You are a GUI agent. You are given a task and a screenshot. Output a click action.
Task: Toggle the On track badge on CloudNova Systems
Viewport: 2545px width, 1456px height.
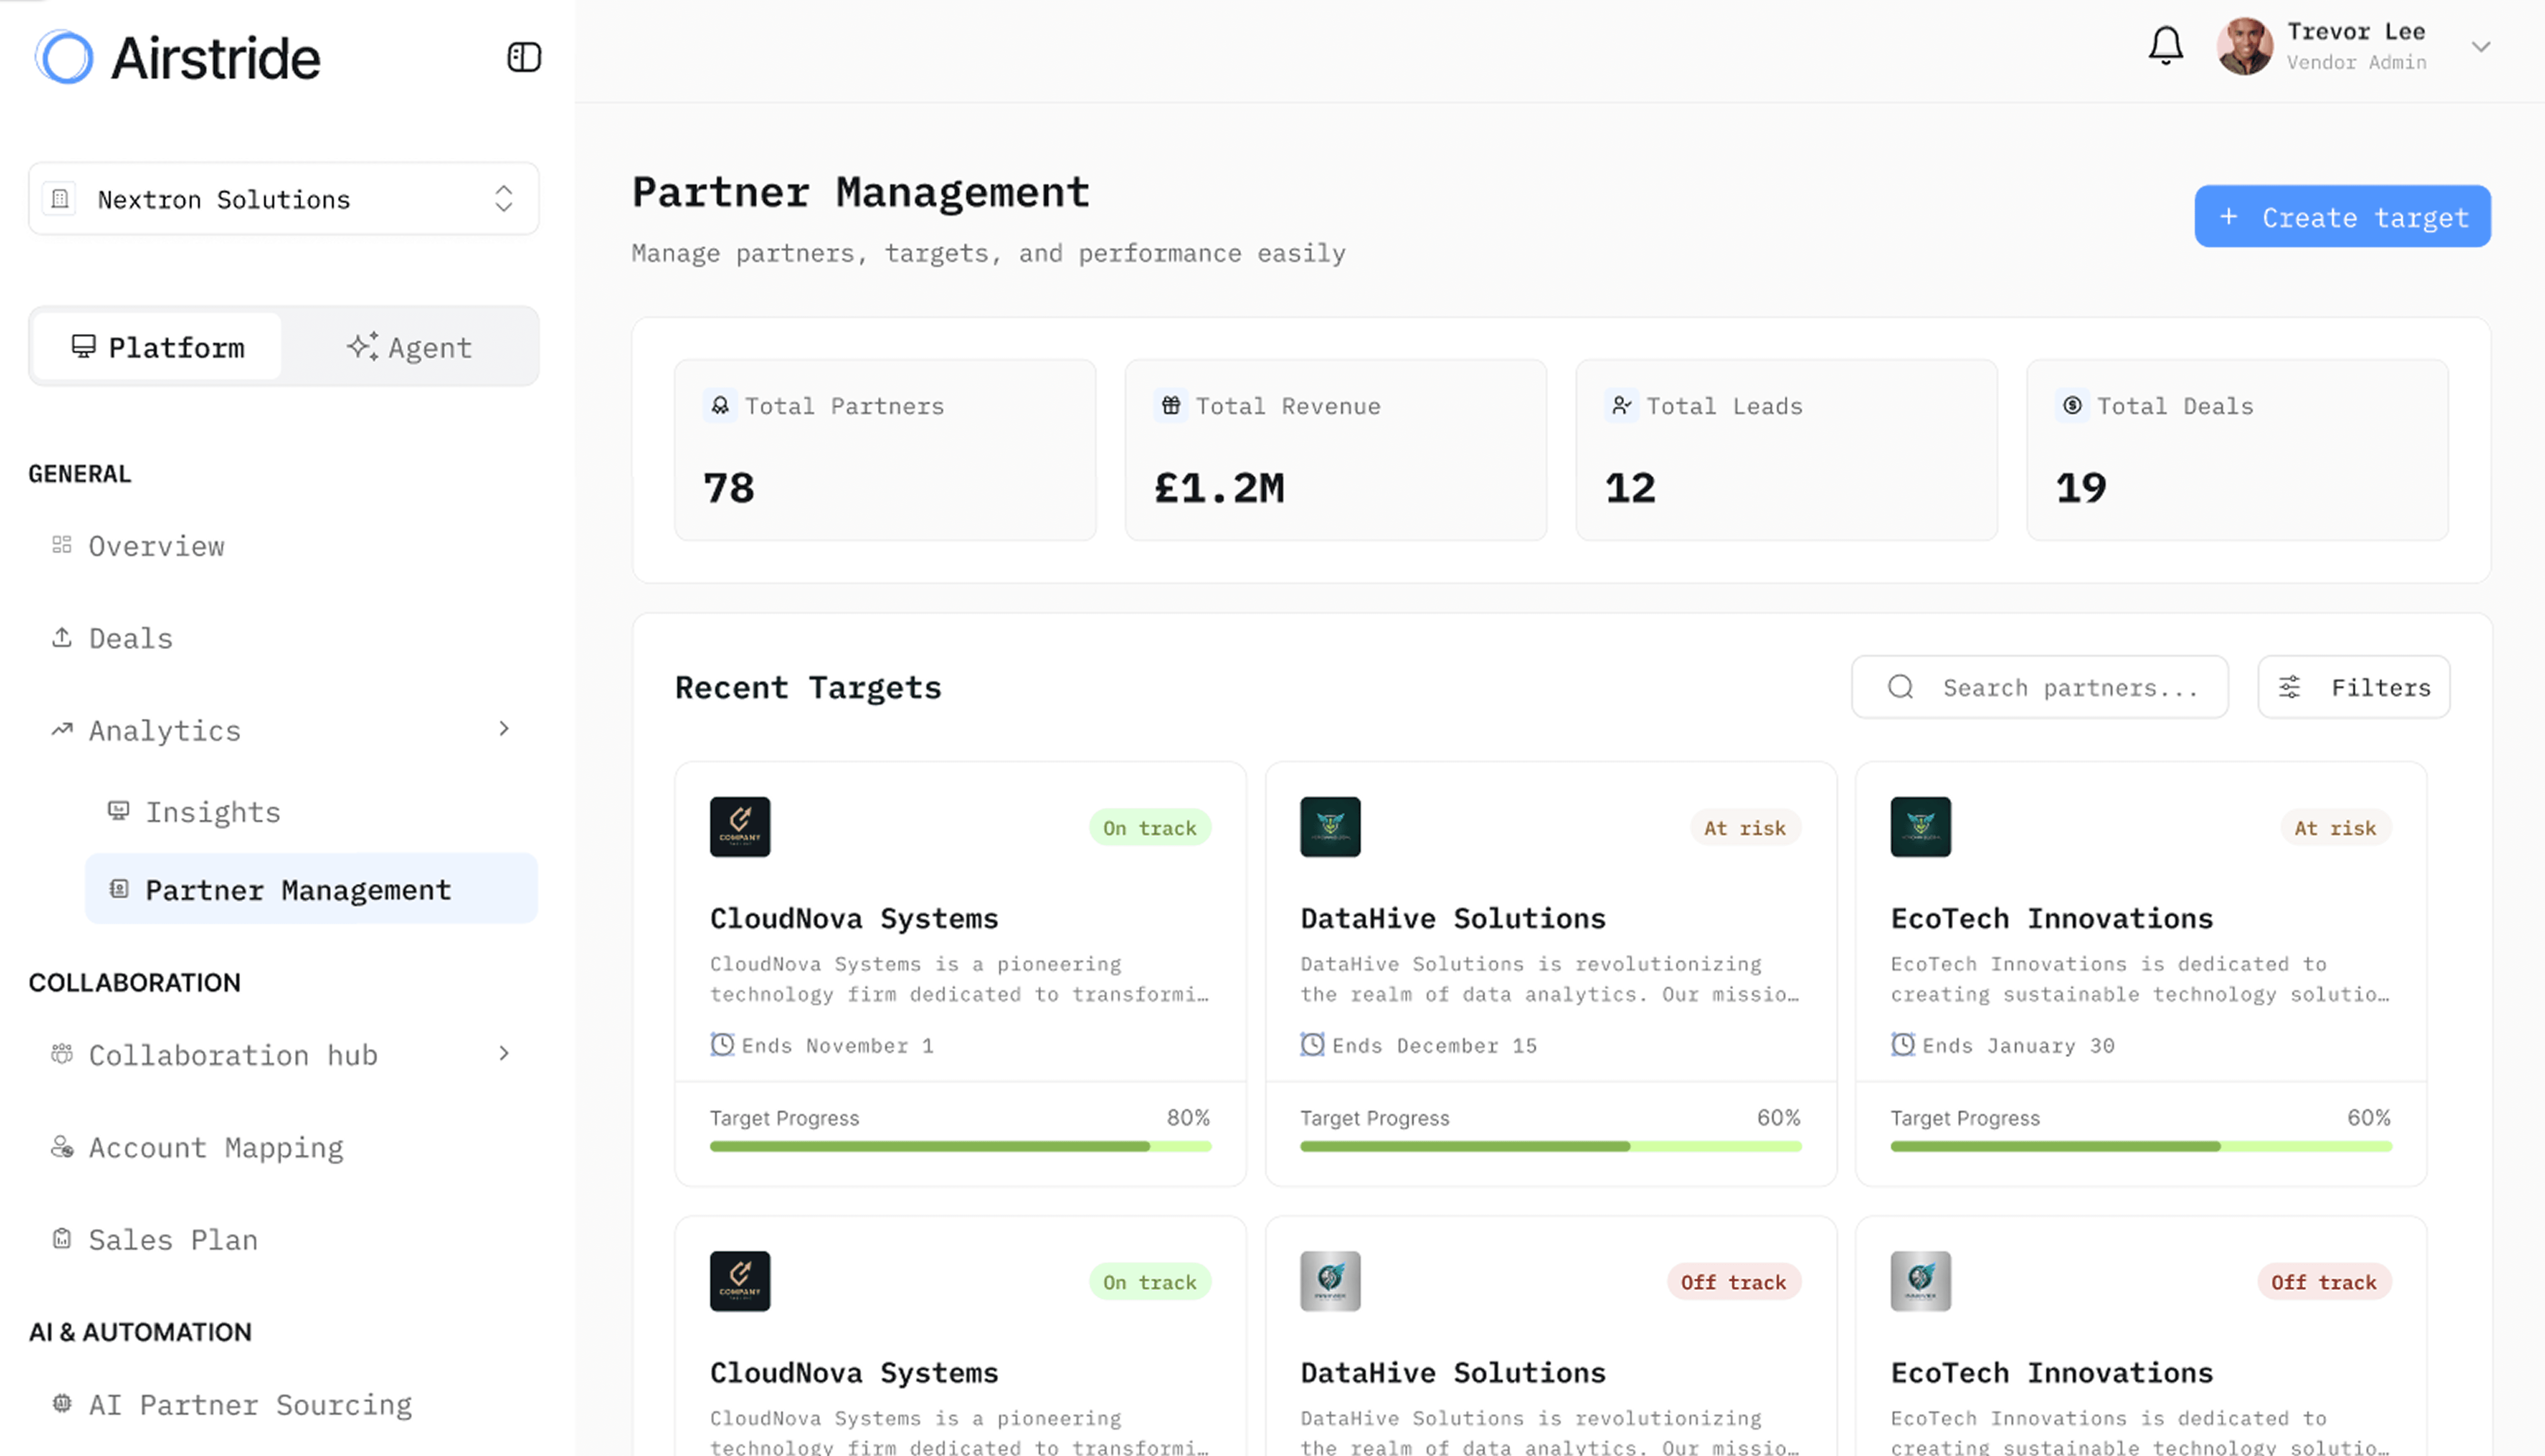click(x=1150, y=827)
